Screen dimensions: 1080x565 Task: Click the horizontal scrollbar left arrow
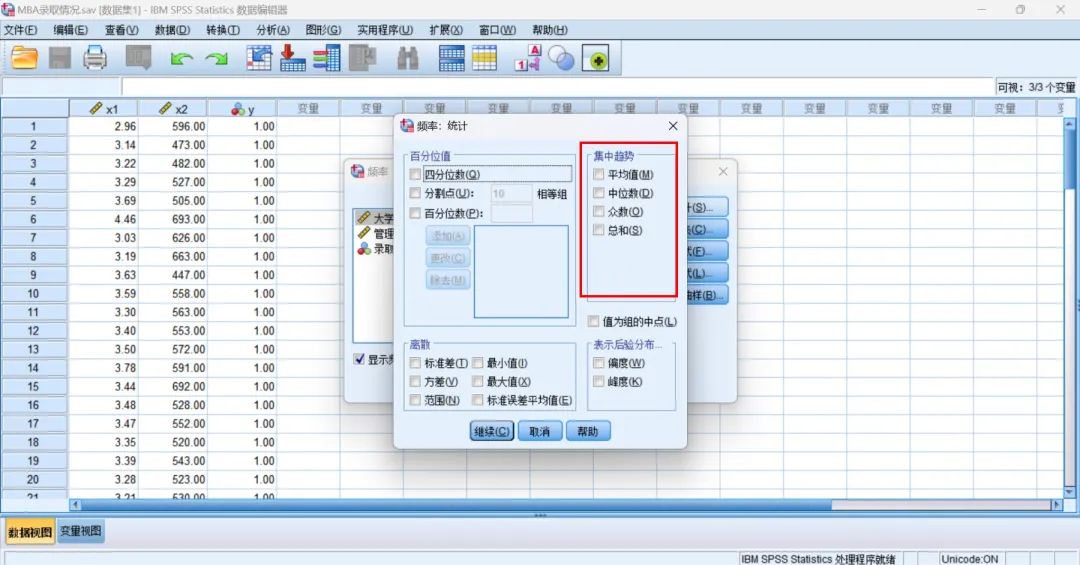coord(75,505)
